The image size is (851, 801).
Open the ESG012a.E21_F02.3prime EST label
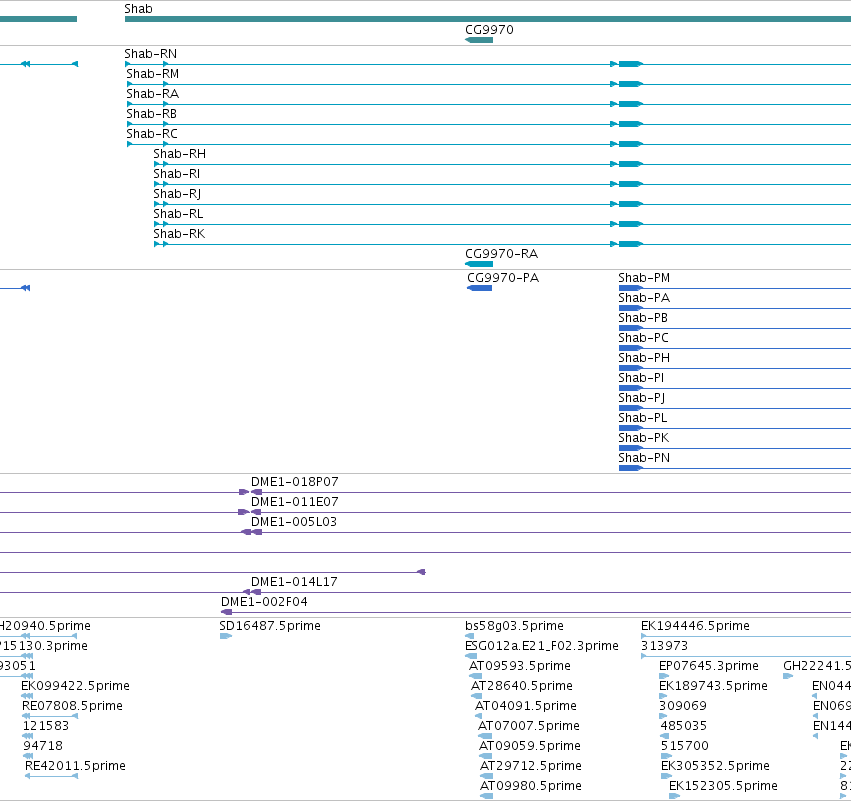click(x=542, y=646)
